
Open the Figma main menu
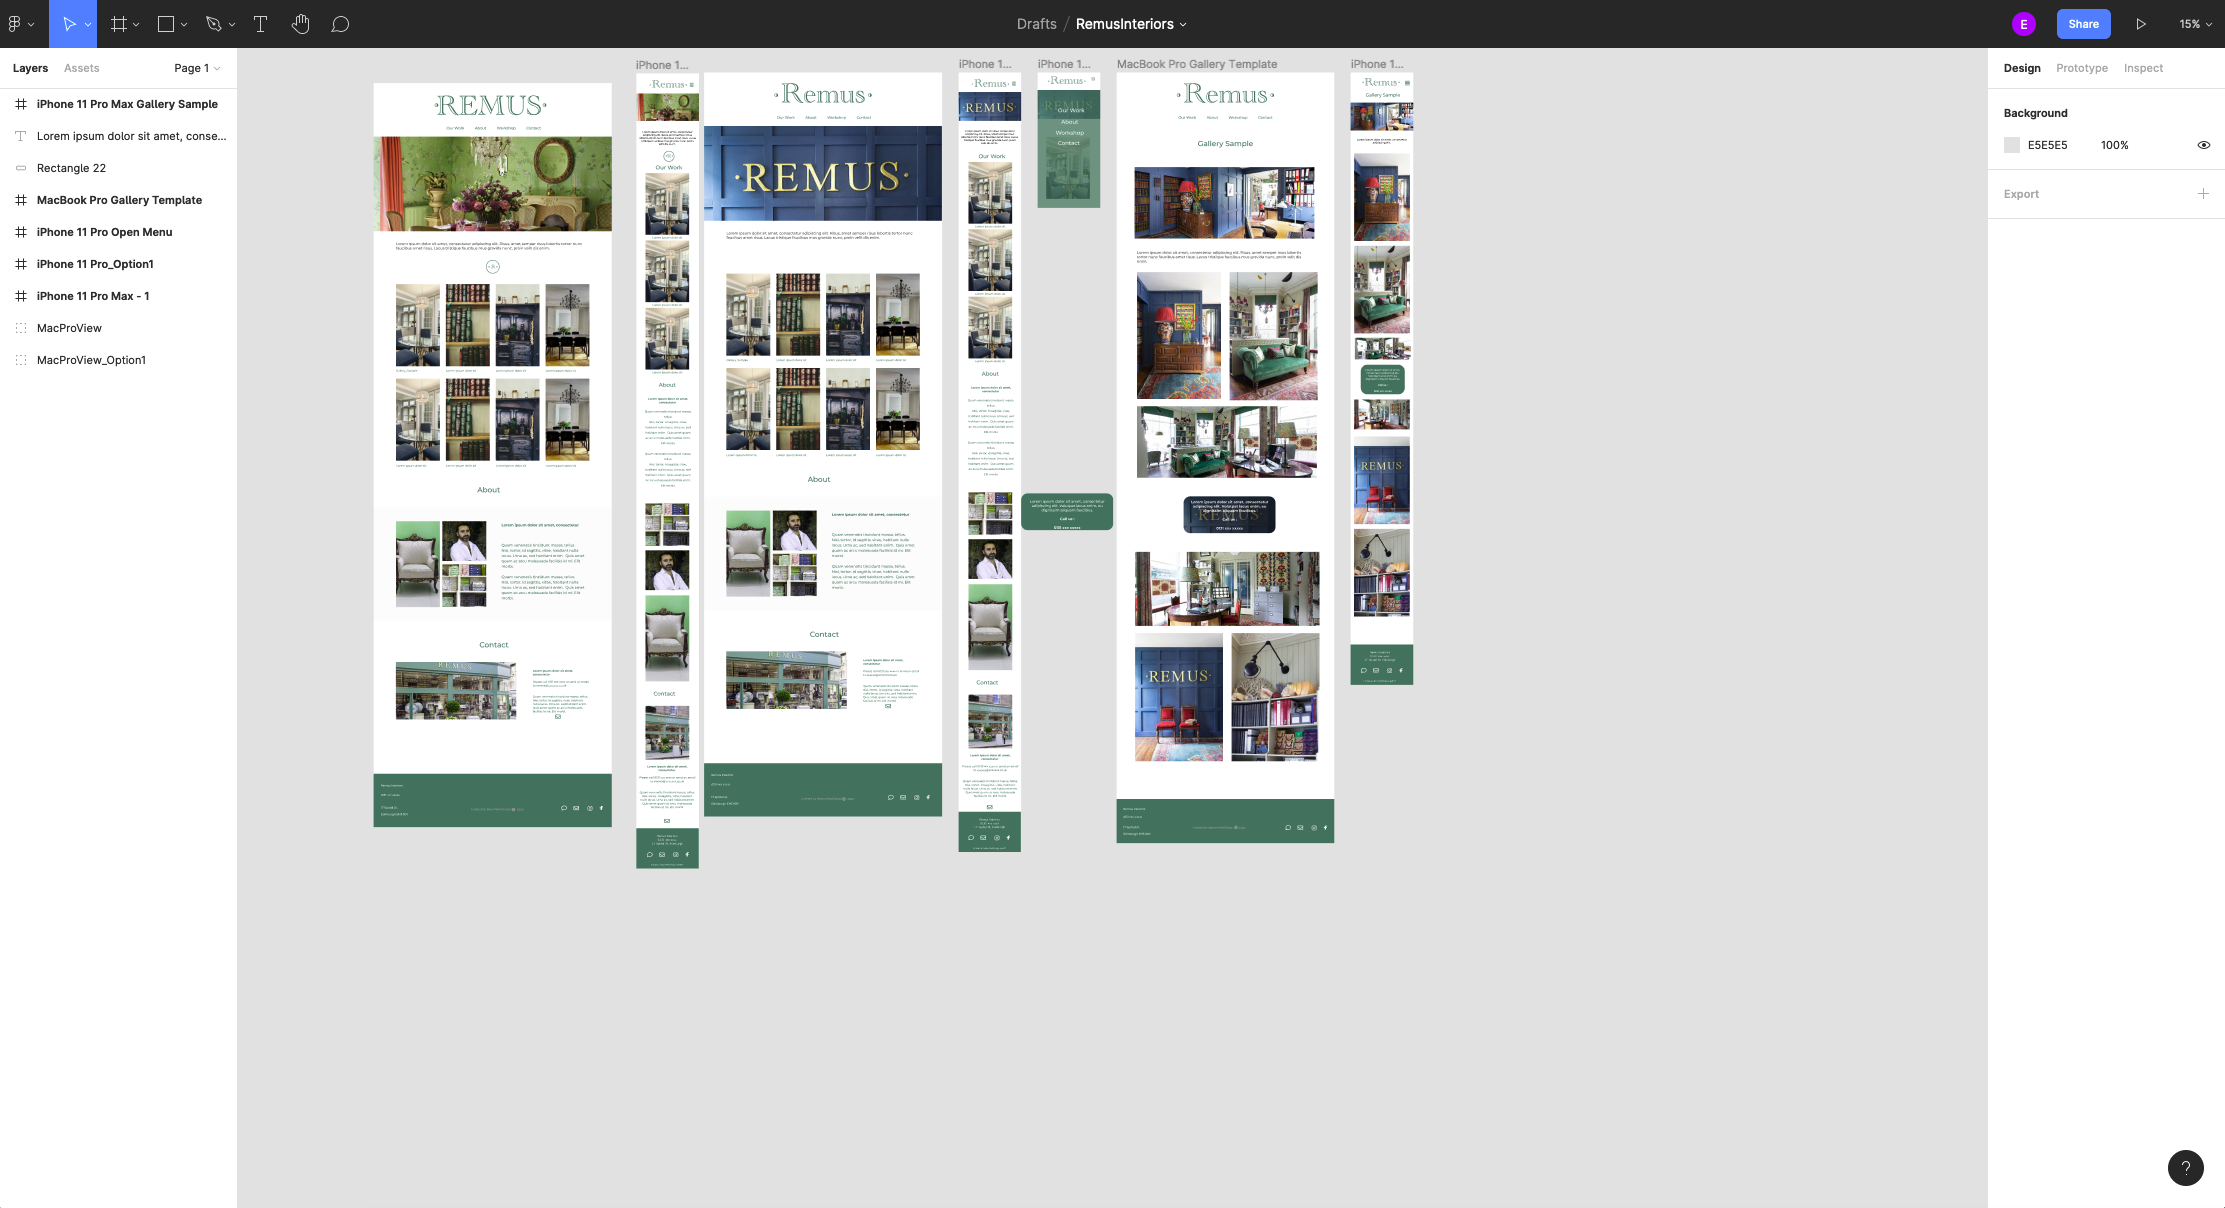tap(20, 24)
